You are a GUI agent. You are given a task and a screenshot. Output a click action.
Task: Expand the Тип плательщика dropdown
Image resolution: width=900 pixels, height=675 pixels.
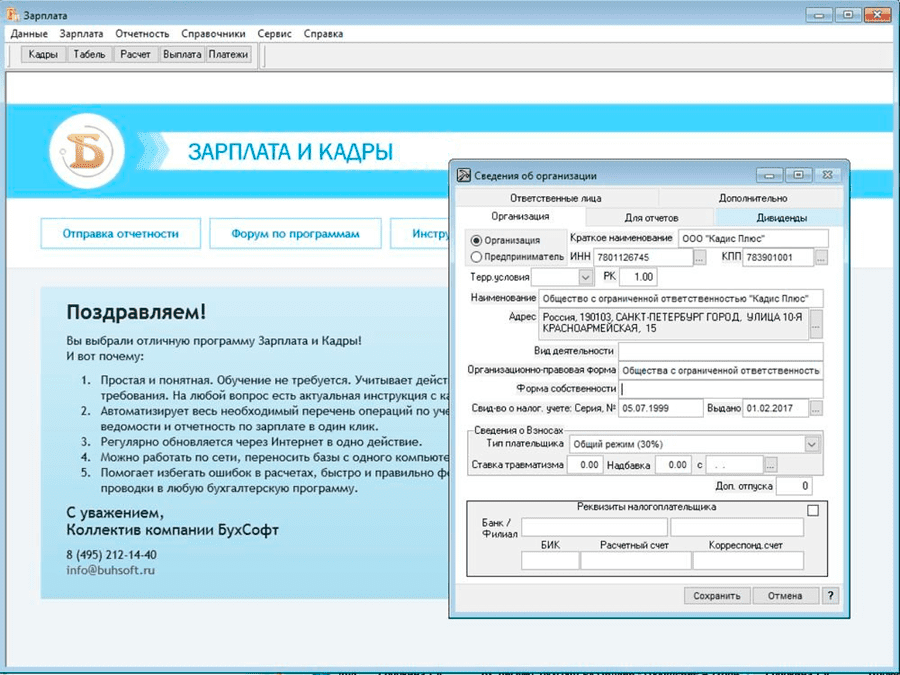click(x=812, y=444)
